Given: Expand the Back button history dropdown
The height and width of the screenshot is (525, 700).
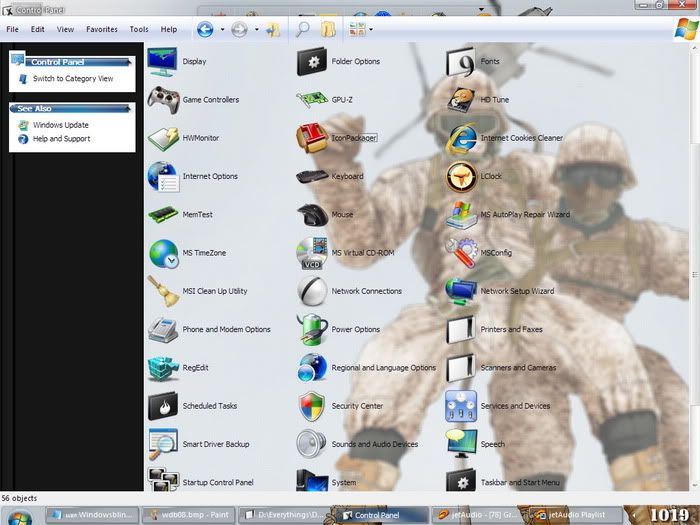Looking at the screenshot, I should coord(222,30).
